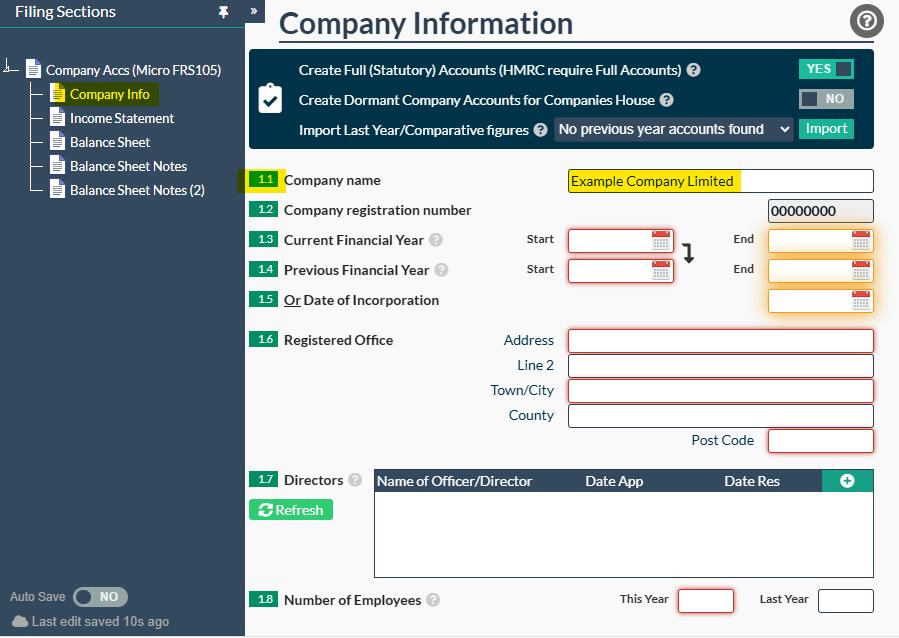
Task: Open calendar for Previous Financial Year Start
Action: click(x=661, y=271)
